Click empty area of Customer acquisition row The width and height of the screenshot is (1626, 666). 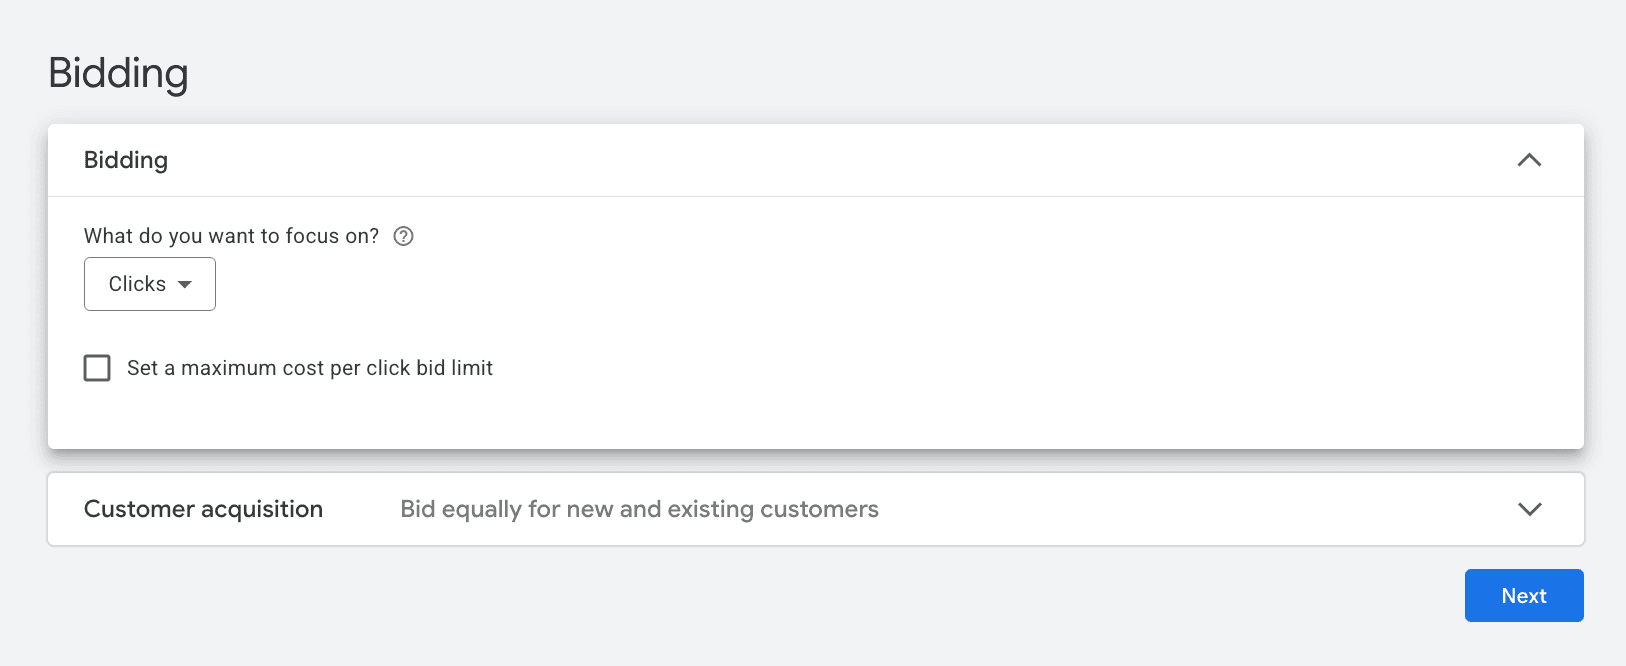[1200, 509]
